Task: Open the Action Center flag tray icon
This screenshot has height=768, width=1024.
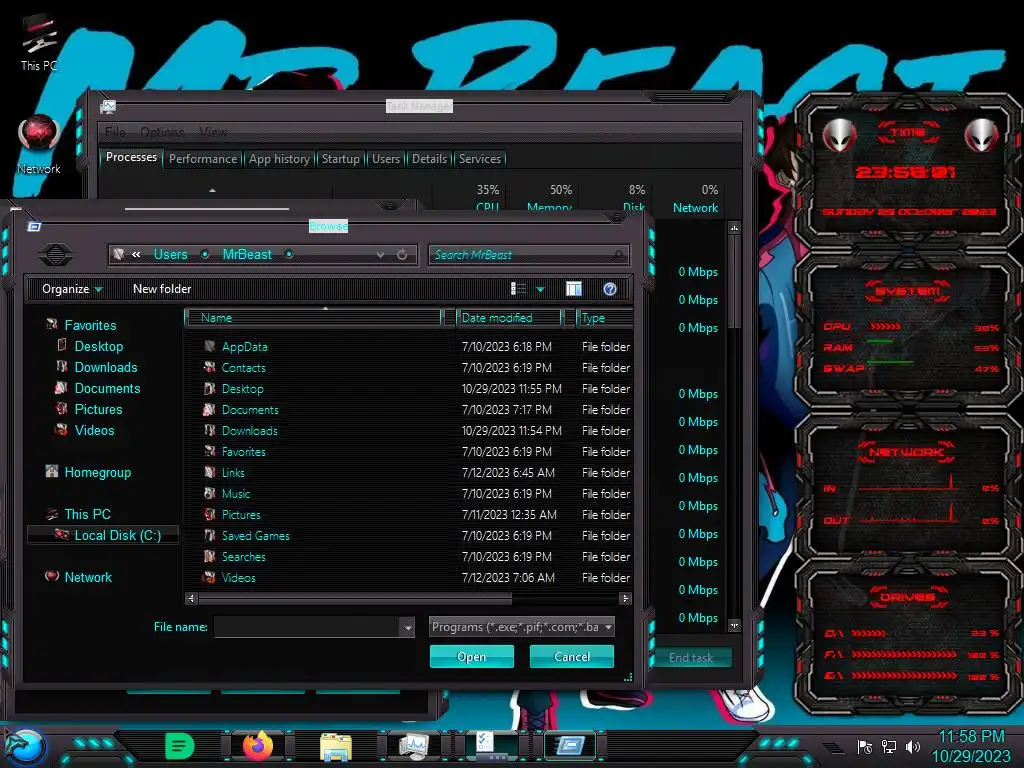Action: pyautogui.click(x=865, y=747)
